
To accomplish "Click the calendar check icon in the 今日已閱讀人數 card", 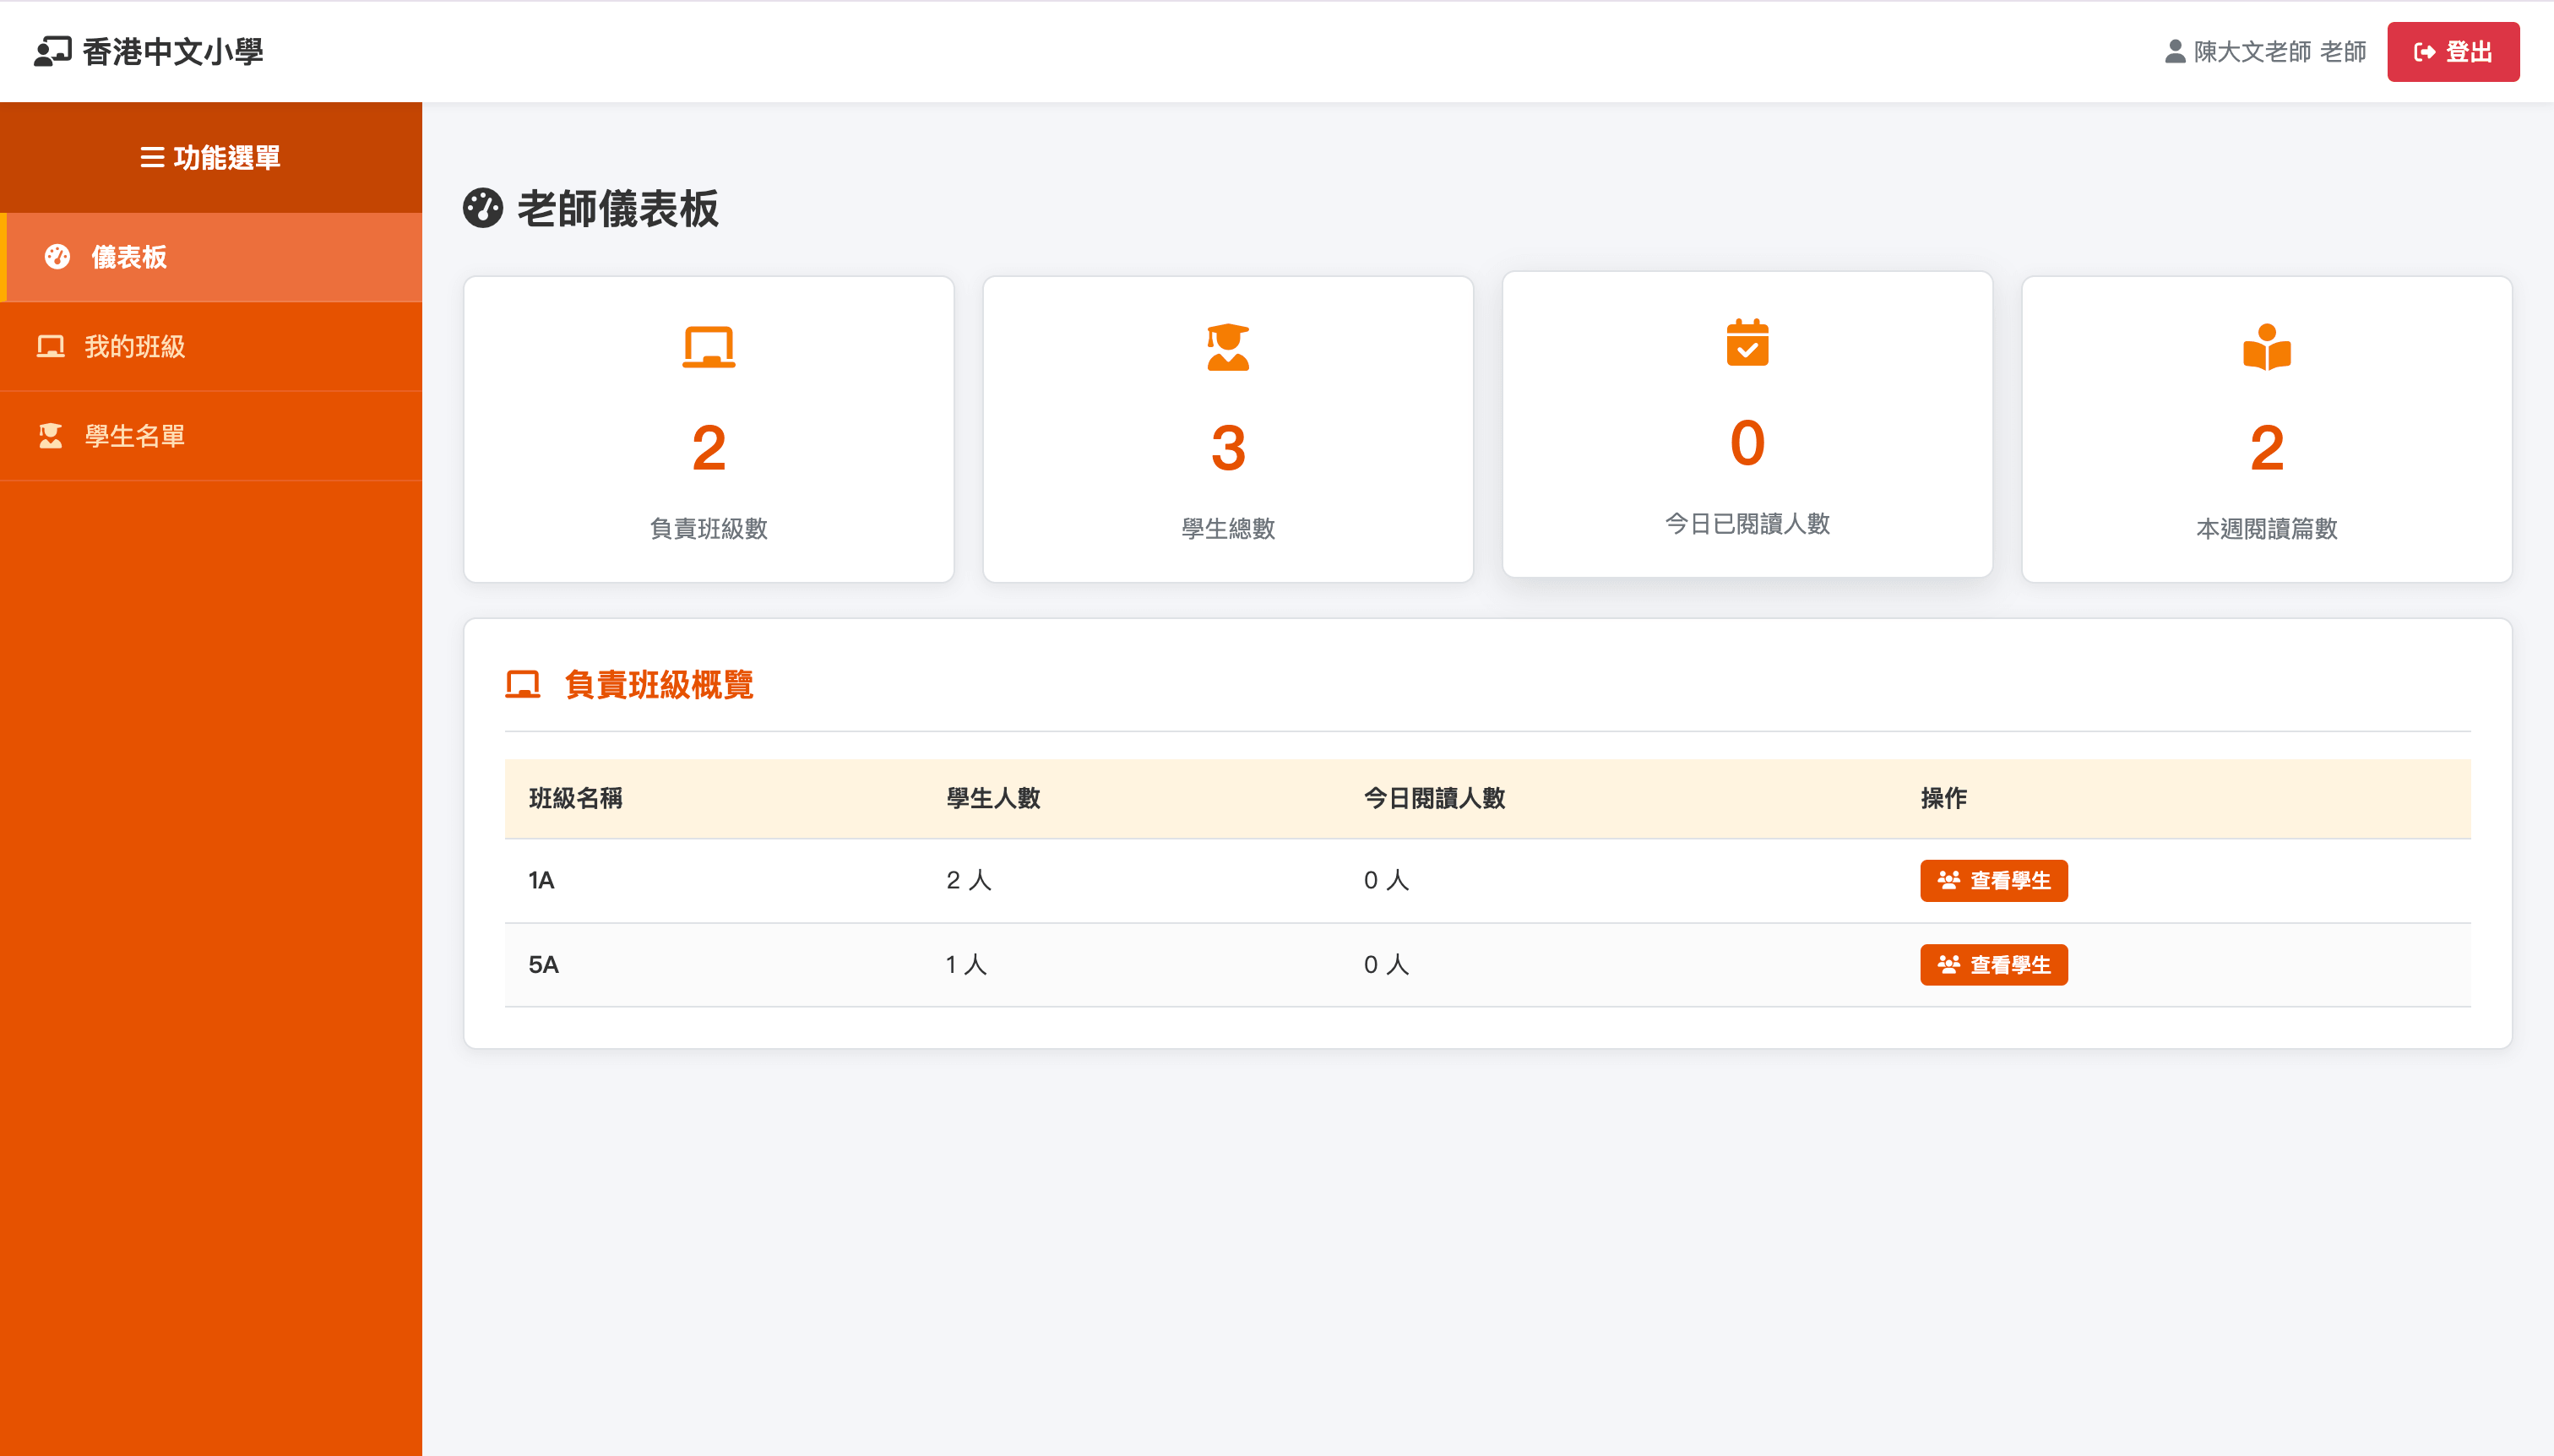I will (x=1747, y=342).
